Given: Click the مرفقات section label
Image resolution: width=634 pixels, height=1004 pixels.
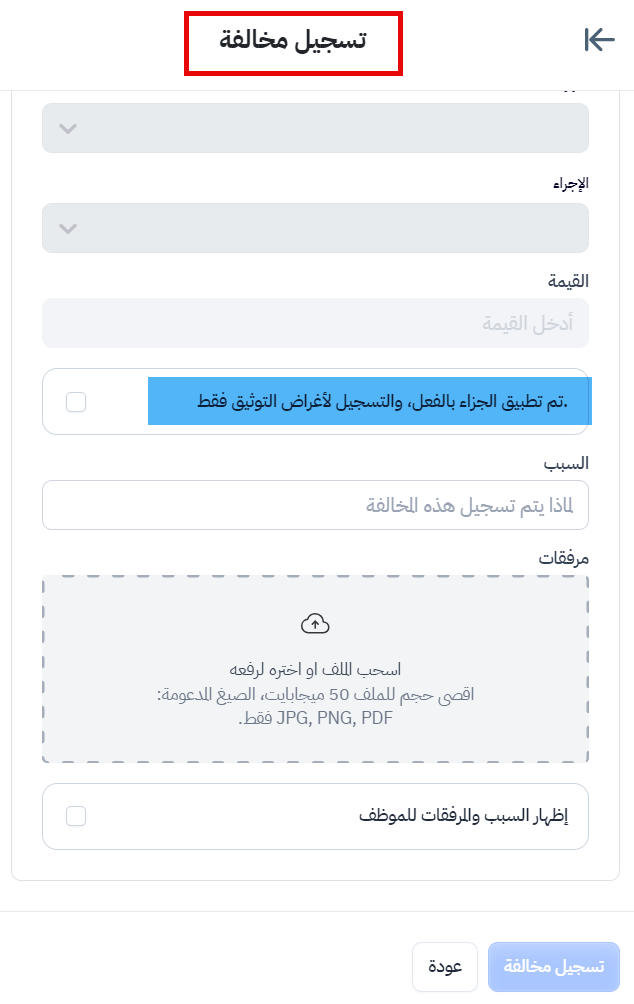Looking at the screenshot, I should pos(564,558).
